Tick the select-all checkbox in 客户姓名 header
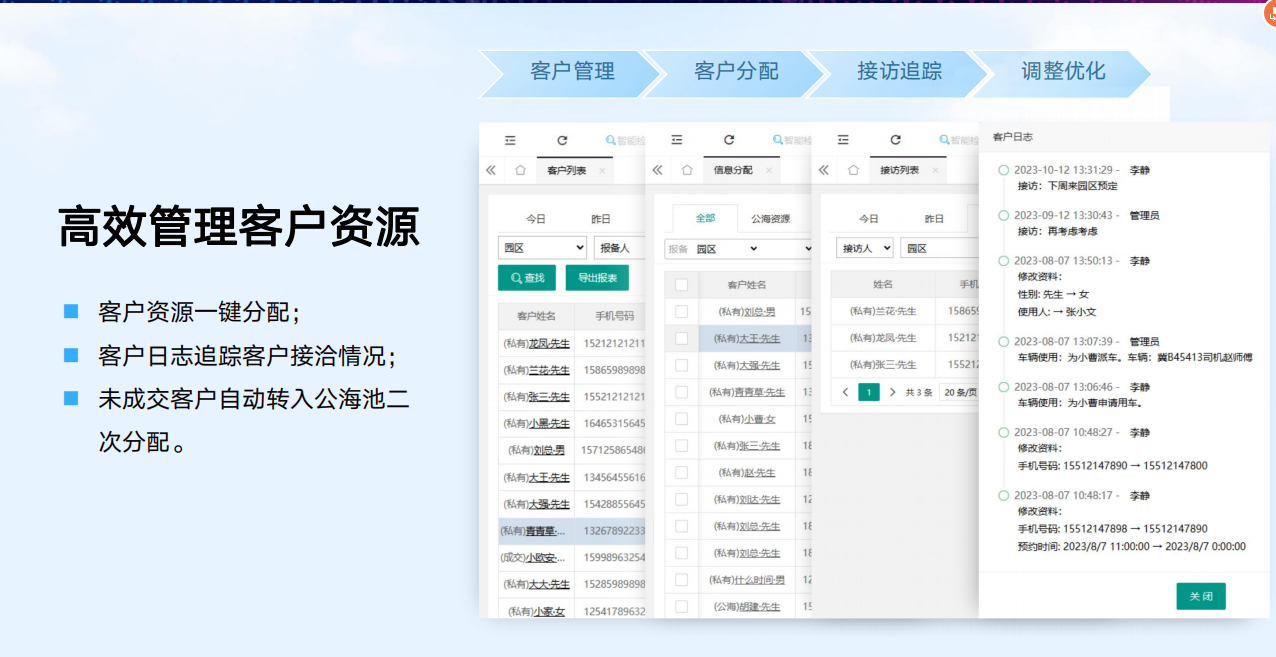 pyautogui.click(x=682, y=285)
